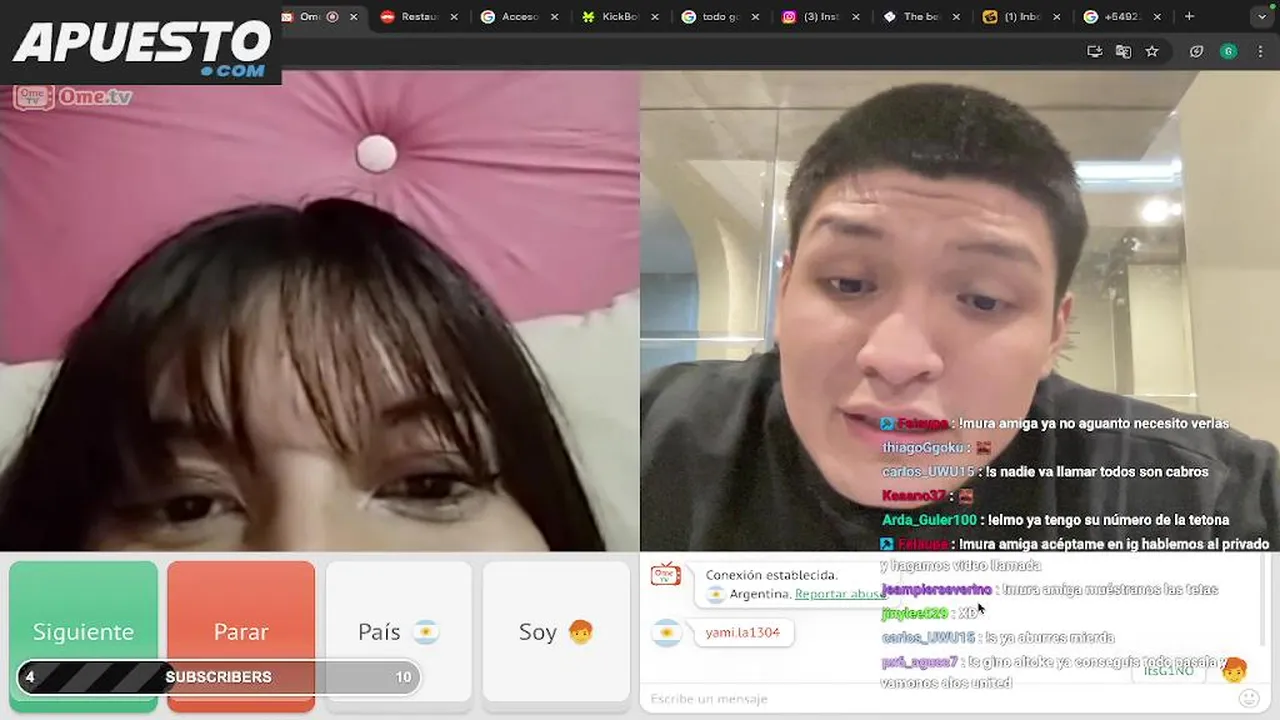Click the green Siguiente button

pos(83,635)
